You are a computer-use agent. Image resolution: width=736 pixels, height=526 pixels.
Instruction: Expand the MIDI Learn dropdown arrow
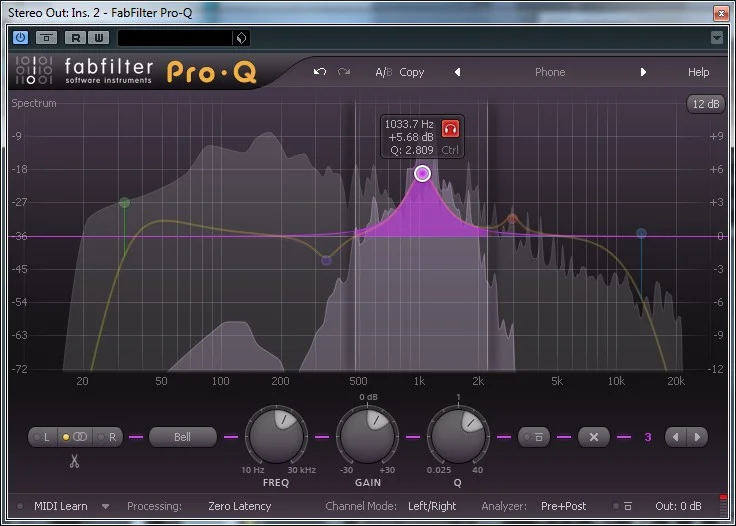point(105,506)
